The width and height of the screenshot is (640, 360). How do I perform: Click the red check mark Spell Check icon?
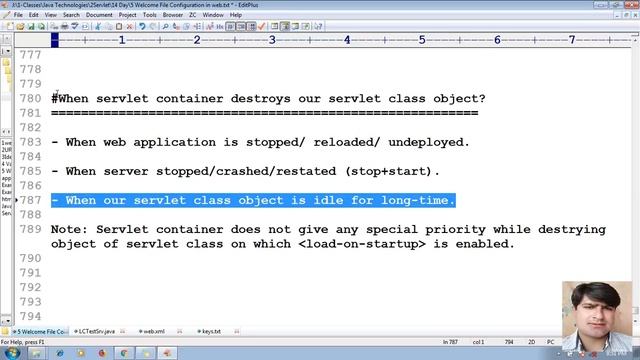(262, 27)
